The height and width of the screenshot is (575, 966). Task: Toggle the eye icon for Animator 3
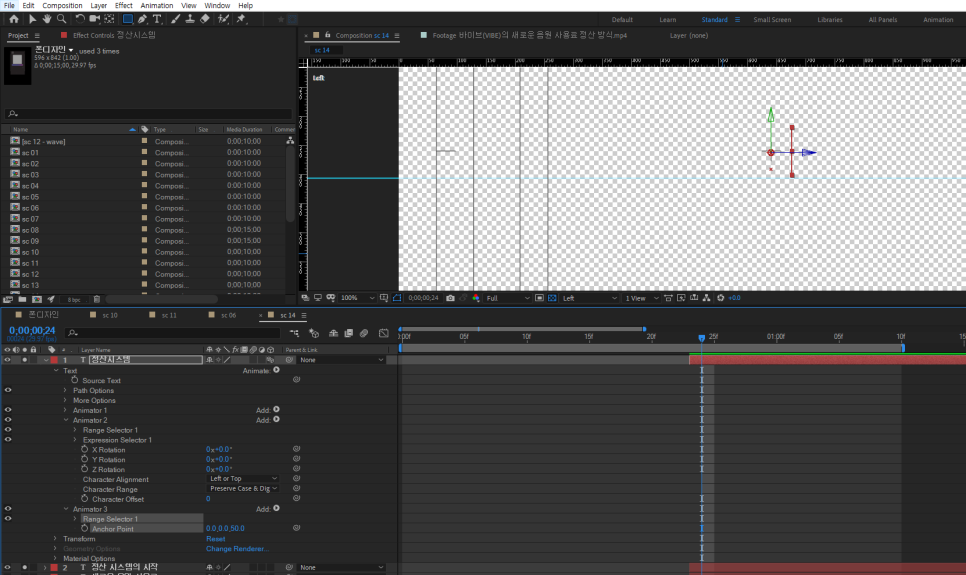tap(8, 509)
